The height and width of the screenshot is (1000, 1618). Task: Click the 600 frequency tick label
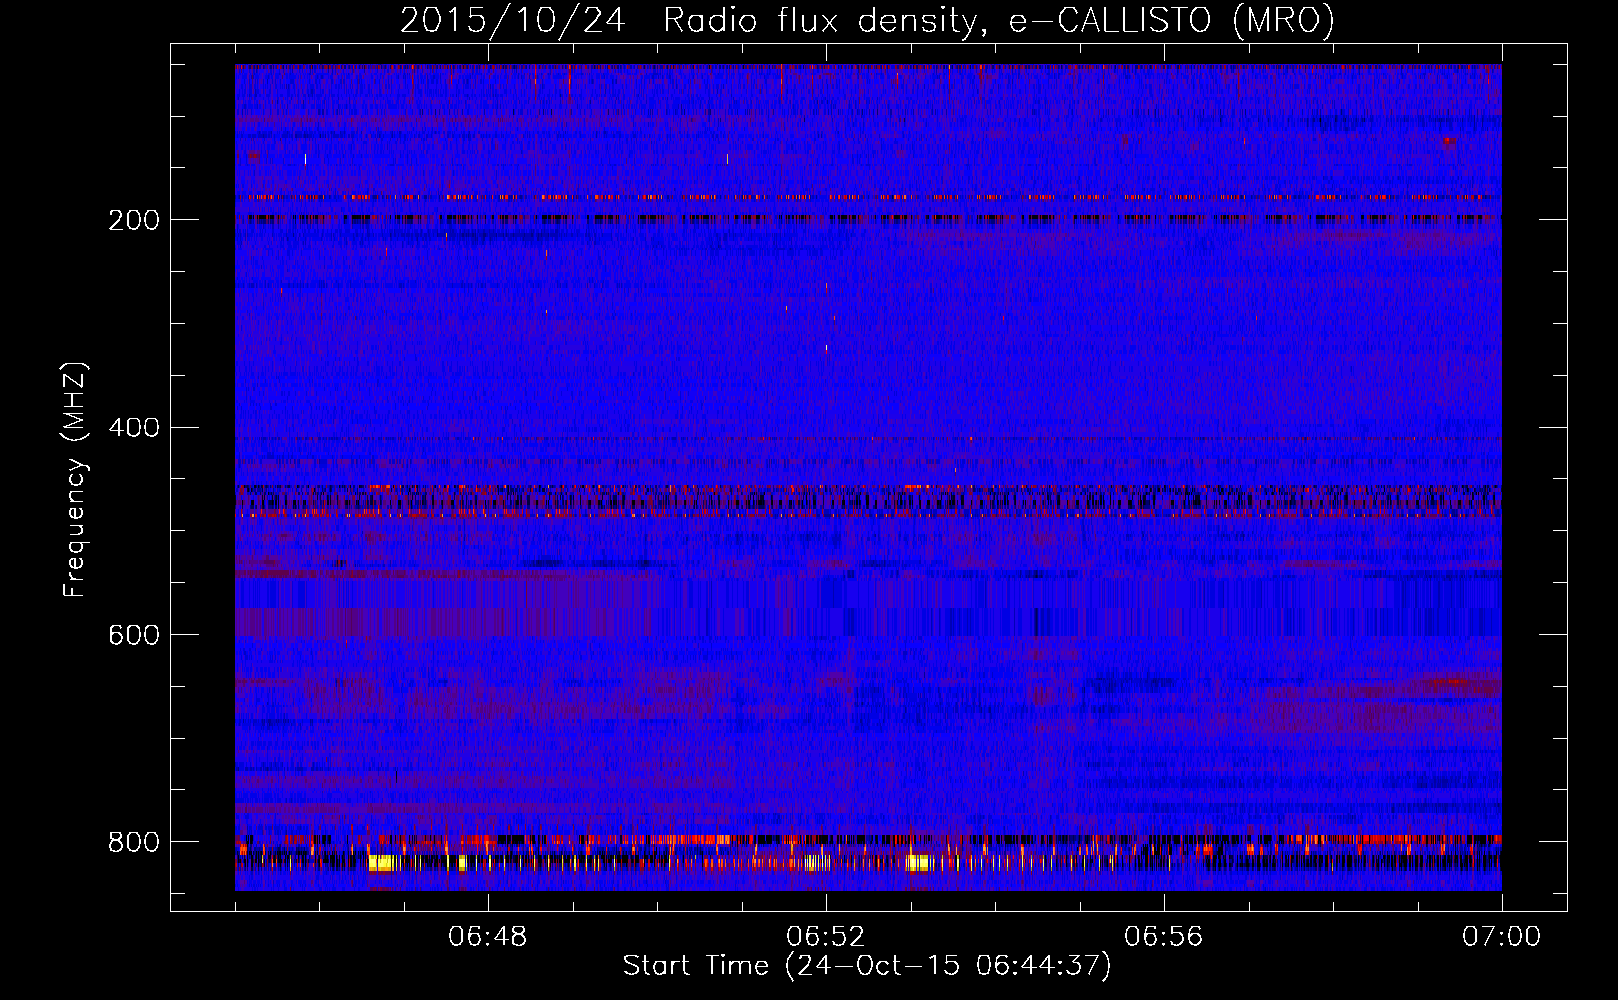click(x=133, y=636)
